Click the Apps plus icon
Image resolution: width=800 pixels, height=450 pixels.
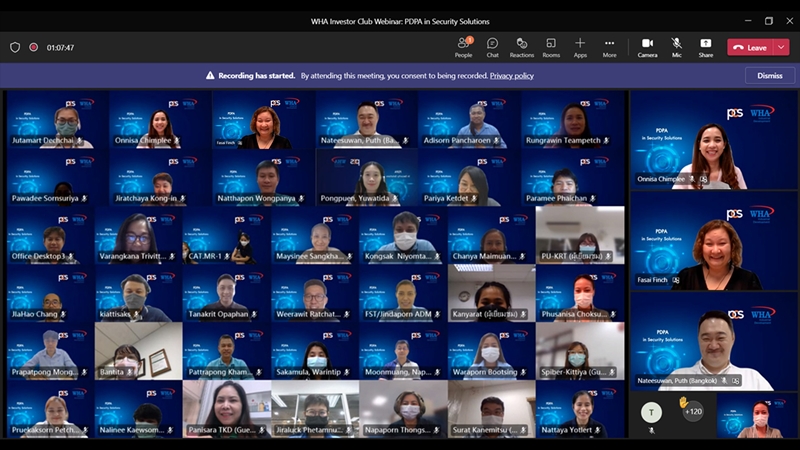580,46
